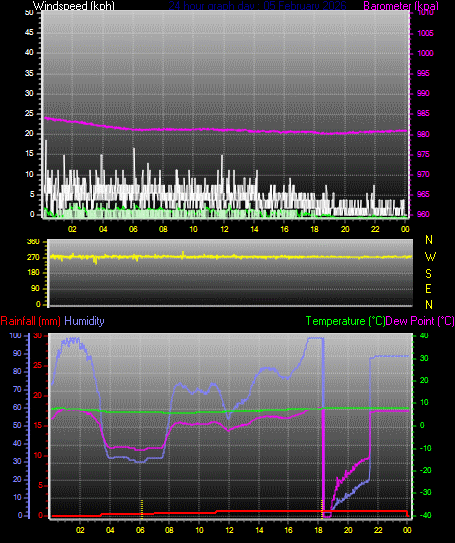
Task: Click barometer axis value "965"
Action: click(x=423, y=194)
